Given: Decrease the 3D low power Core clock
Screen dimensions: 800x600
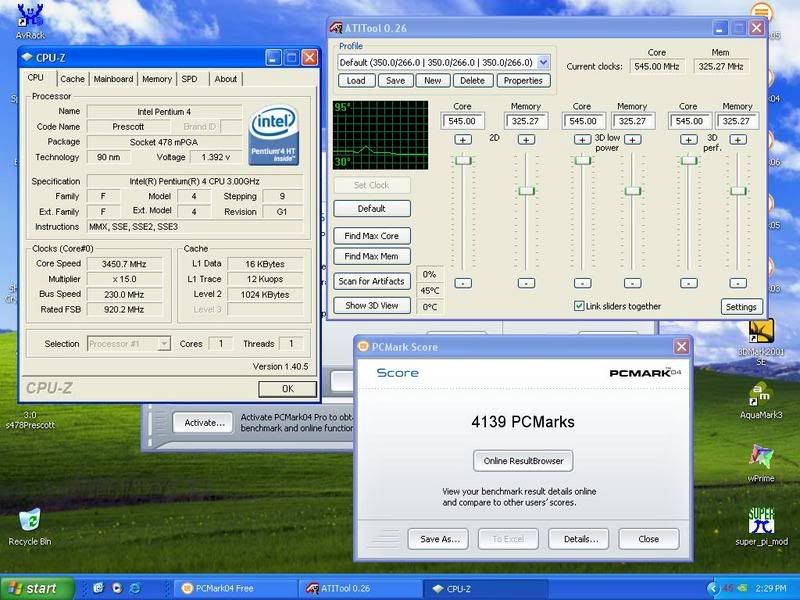Looking at the screenshot, I should (x=582, y=283).
